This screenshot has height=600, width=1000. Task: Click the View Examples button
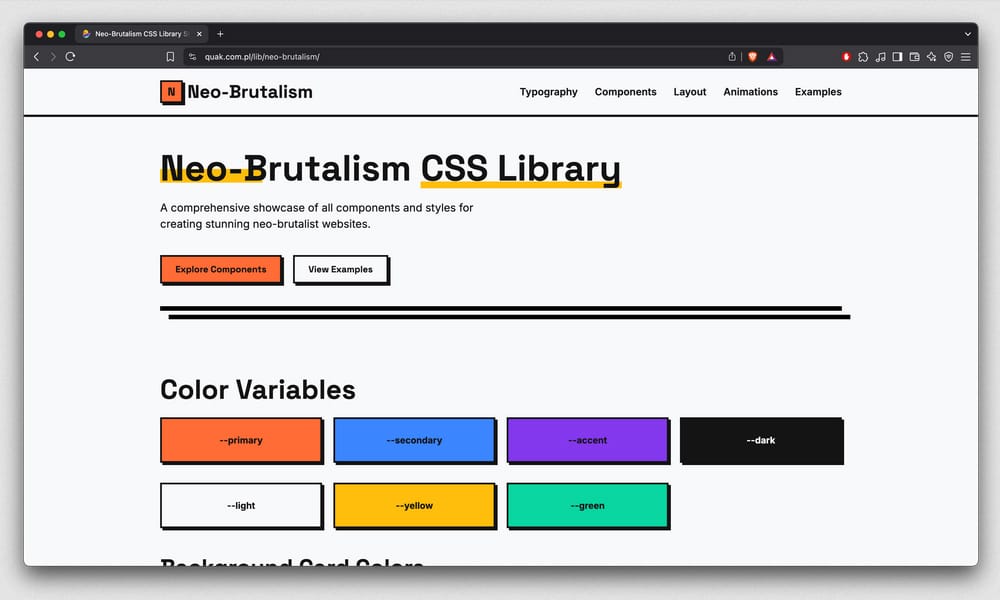(x=341, y=269)
